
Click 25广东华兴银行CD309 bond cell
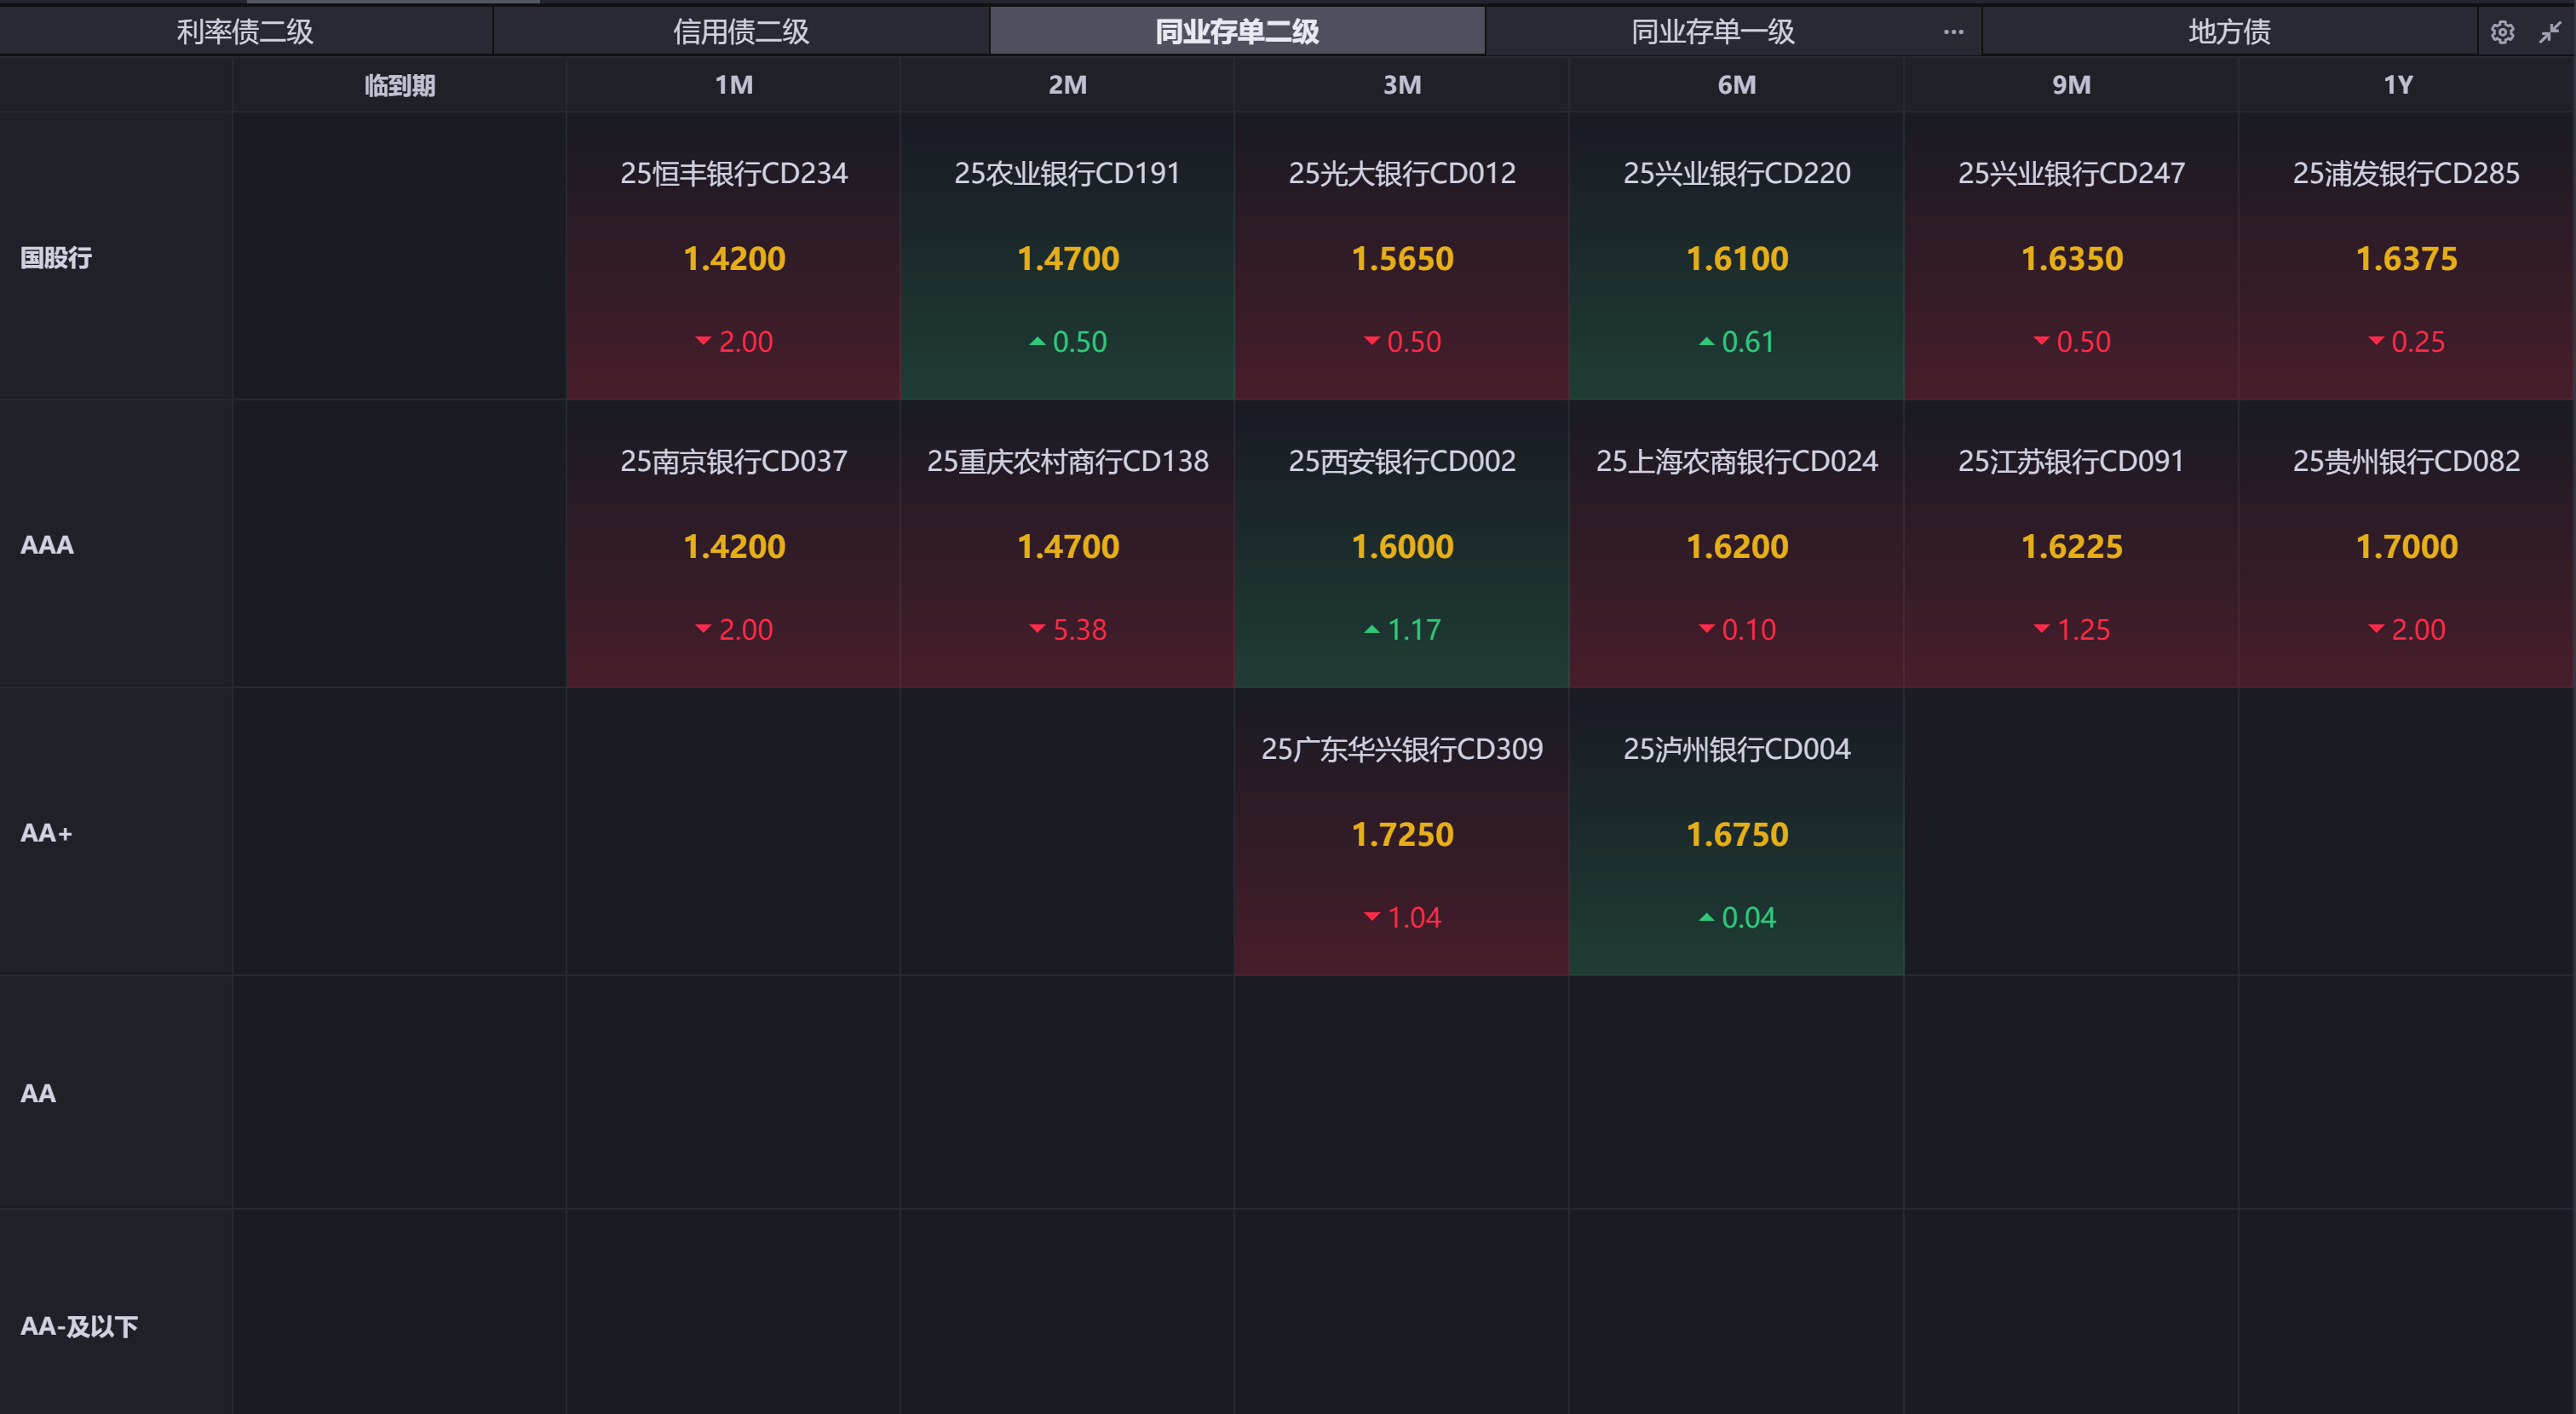click(x=1401, y=832)
